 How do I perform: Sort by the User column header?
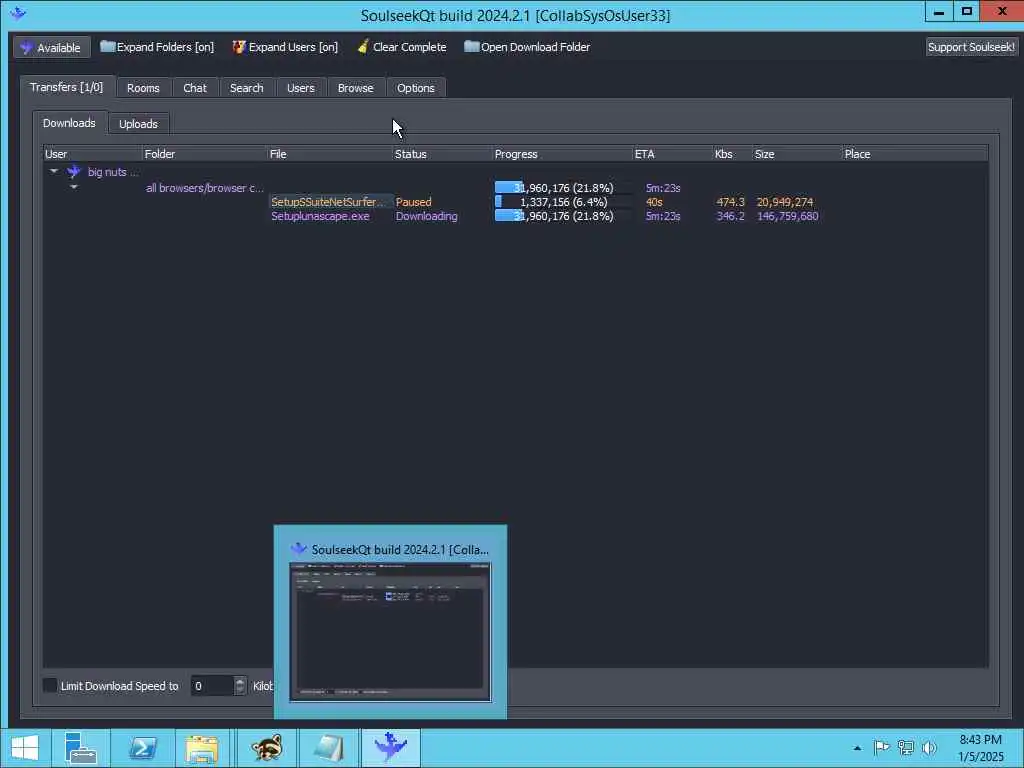tap(92, 154)
